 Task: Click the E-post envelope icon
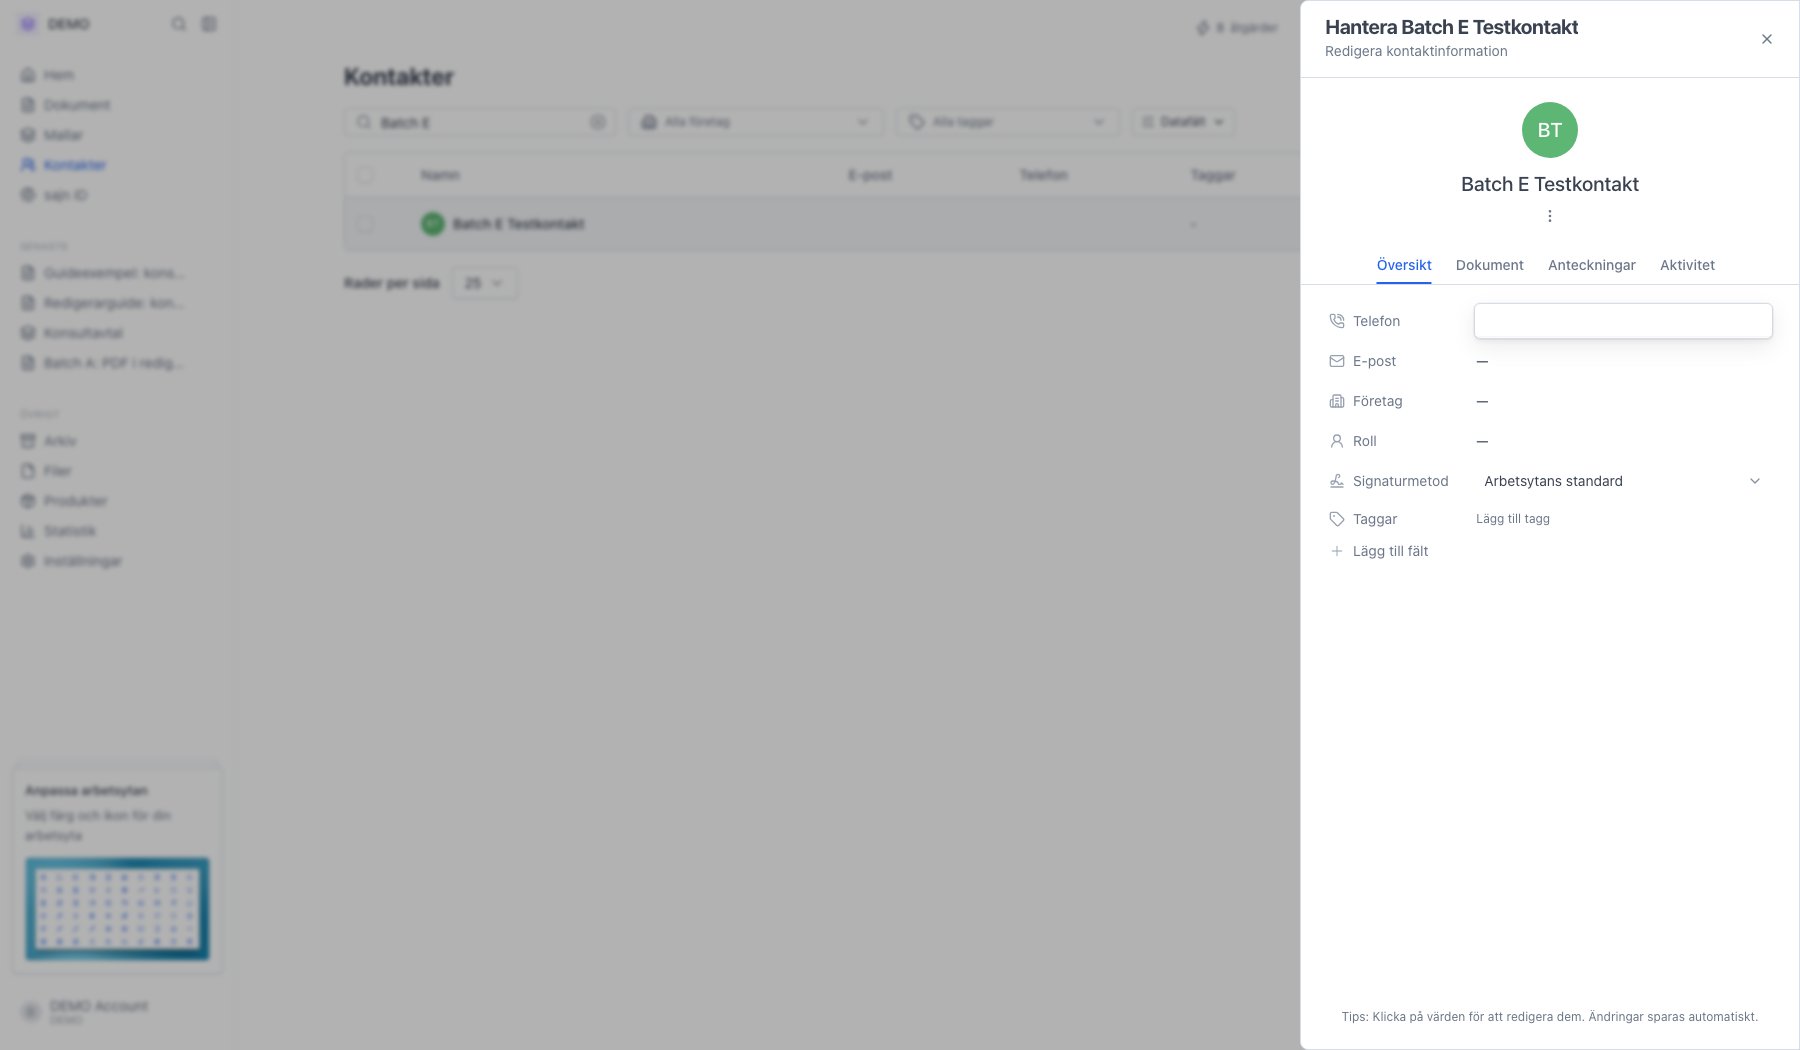pos(1336,361)
